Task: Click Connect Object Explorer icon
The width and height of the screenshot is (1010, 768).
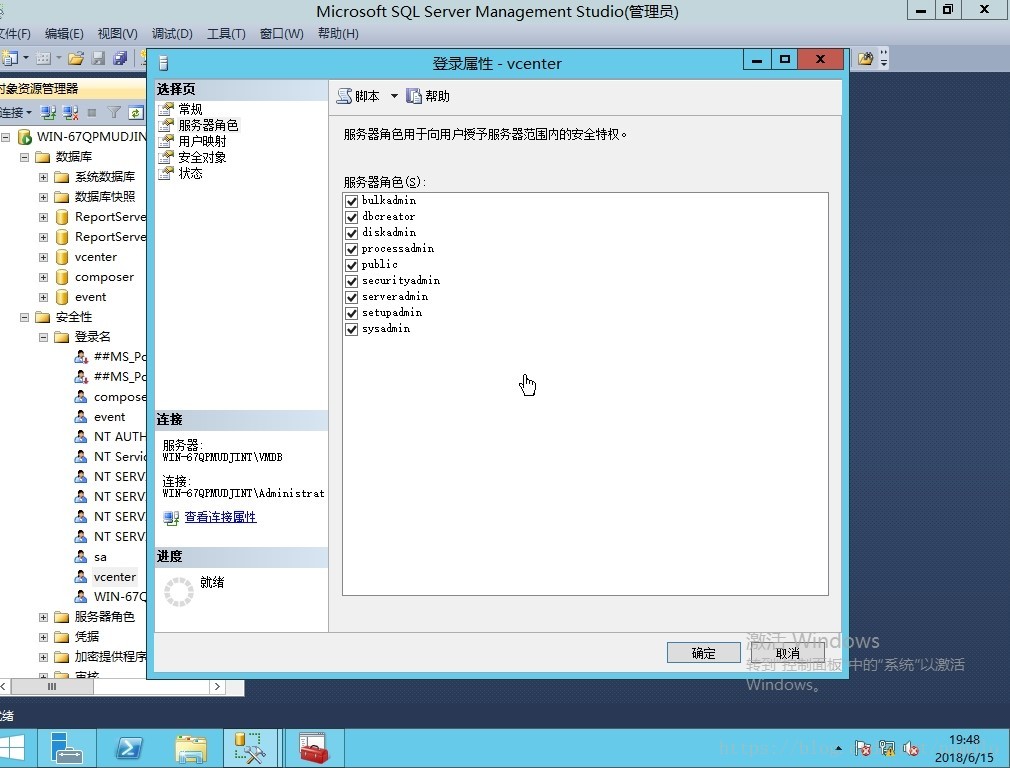Action: point(48,113)
